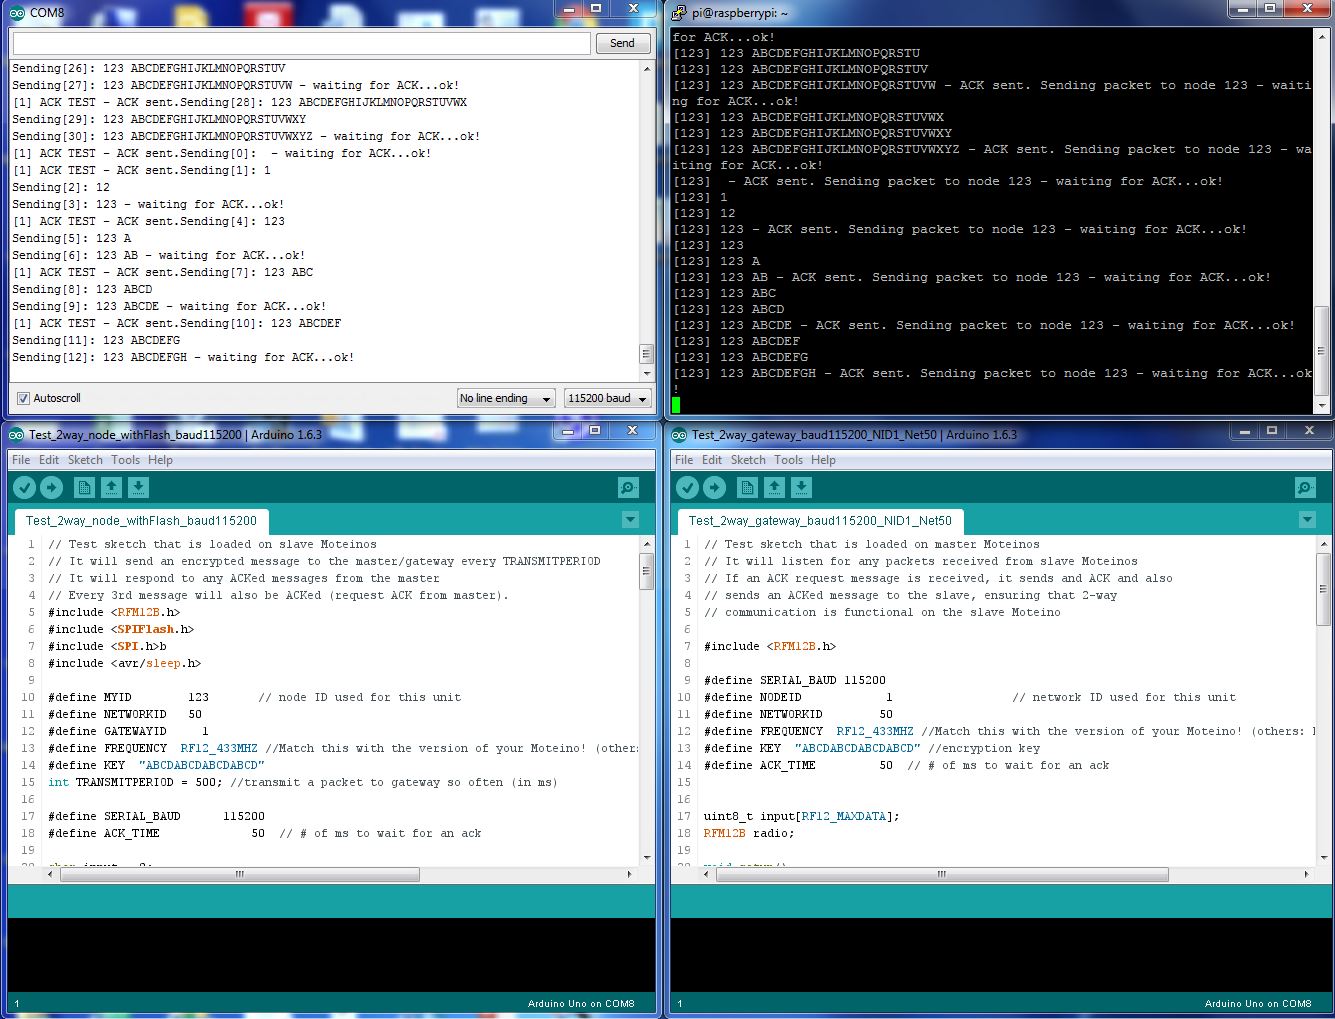Open Tools menu in gateway sketch window

point(788,460)
